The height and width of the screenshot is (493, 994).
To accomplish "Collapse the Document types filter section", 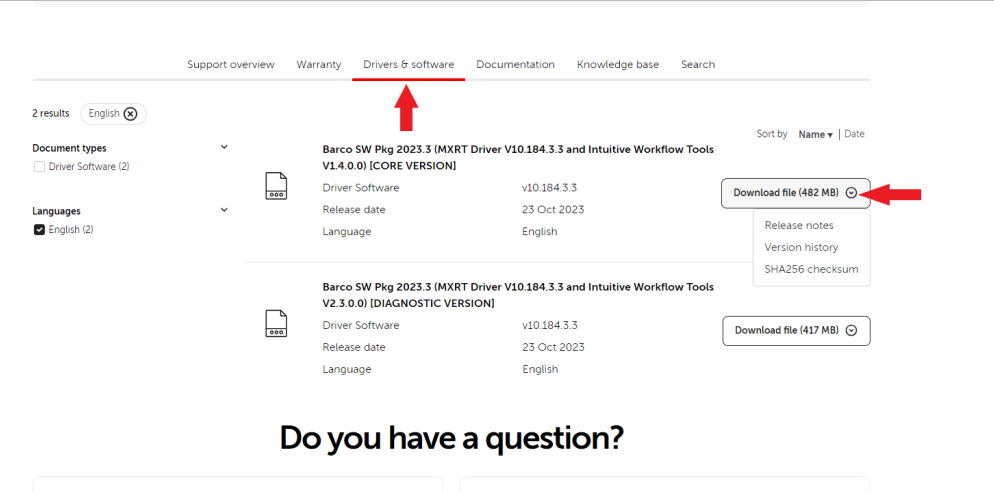I will (x=224, y=148).
